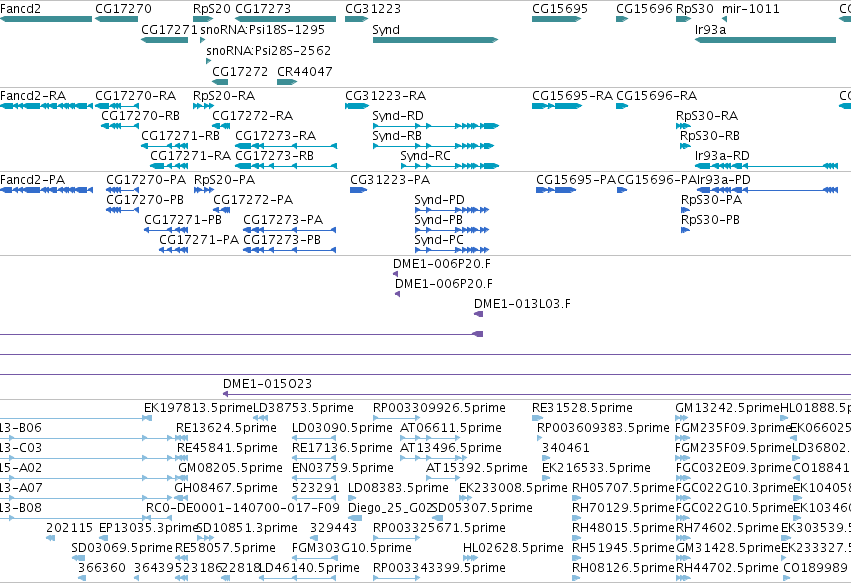Select the CG15695 gene label

click(x=560, y=9)
